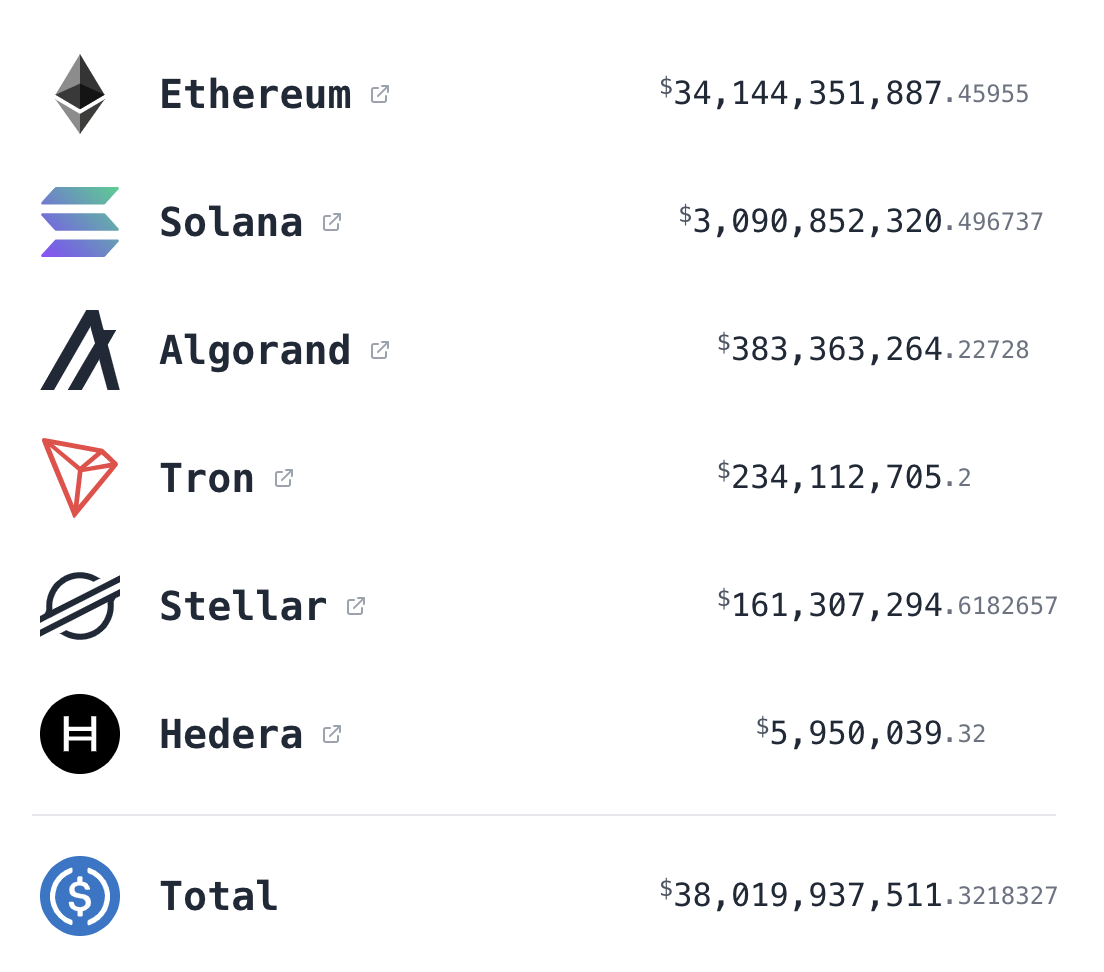Click the Algorand logo
The width and height of the screenshot is (1104, 972).
[x=80, y=350]
